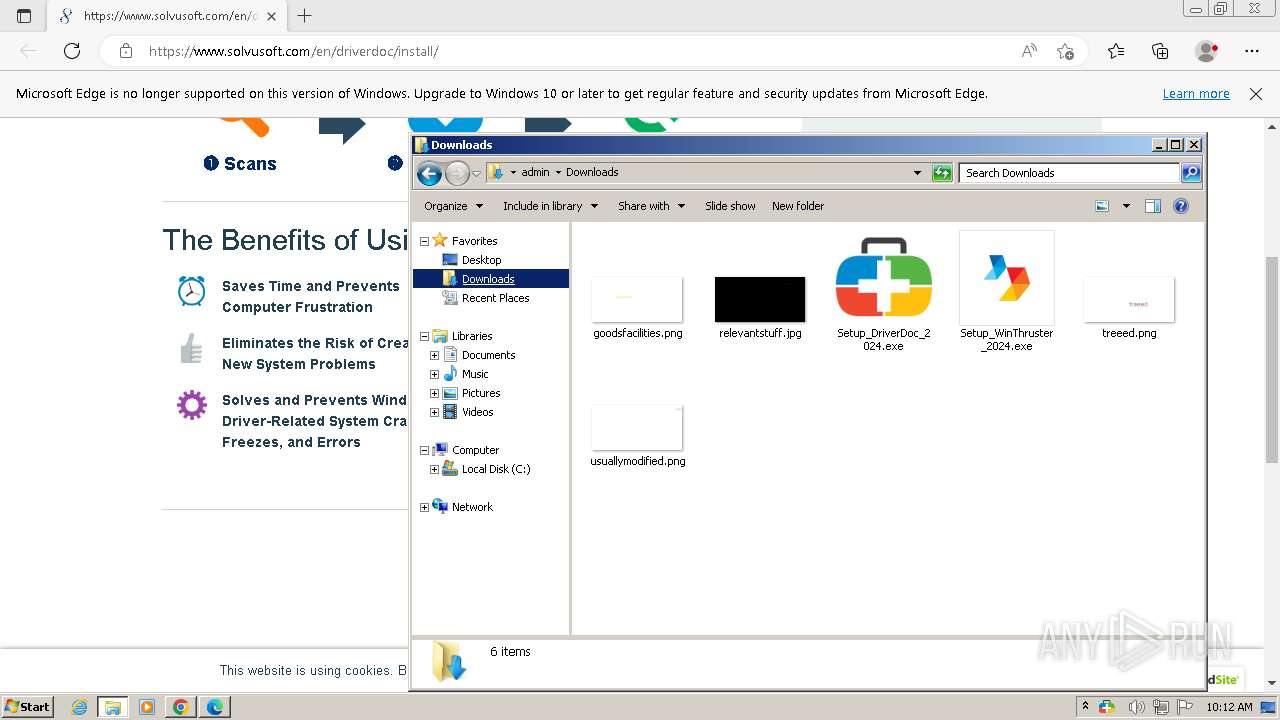
Task: Create a New folder
Action: (x=798, y=206)
